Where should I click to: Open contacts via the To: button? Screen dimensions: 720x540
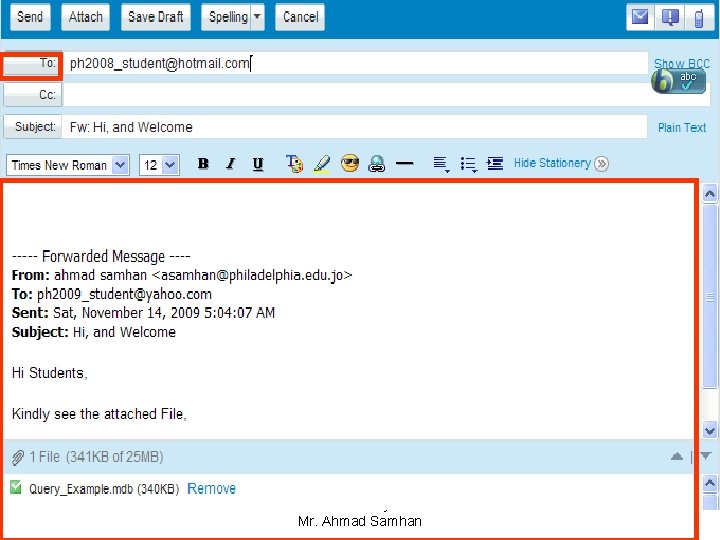click(31, 64)
